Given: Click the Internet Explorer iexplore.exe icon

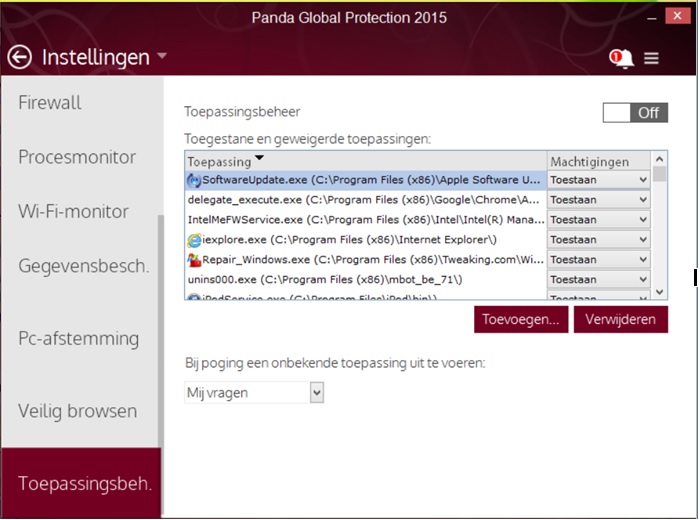Looking at the screenshot, I should point(194,240).
